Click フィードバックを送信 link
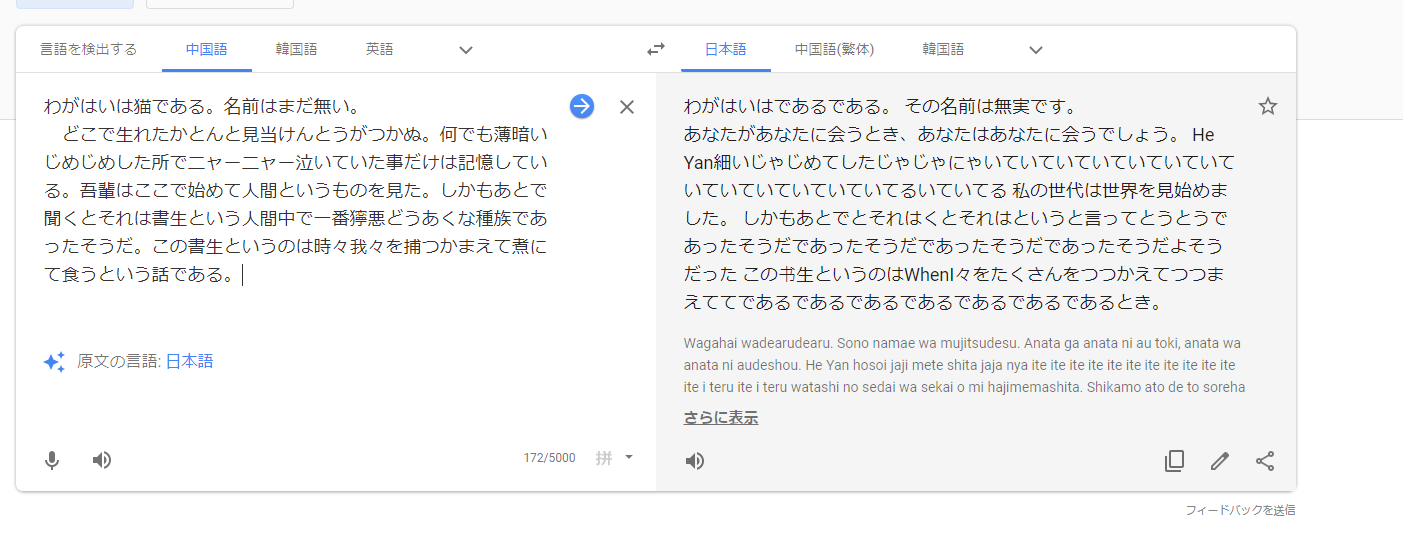The height and width of the screenshot is (550, 1403). (x=1240, y=510)
